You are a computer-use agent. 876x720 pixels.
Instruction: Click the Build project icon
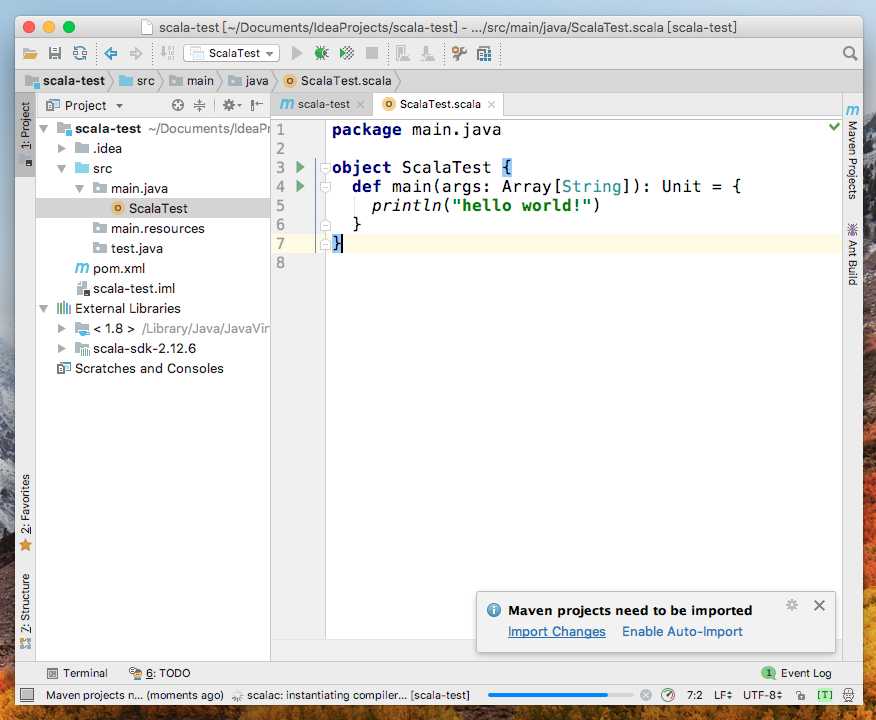(168, 54)
